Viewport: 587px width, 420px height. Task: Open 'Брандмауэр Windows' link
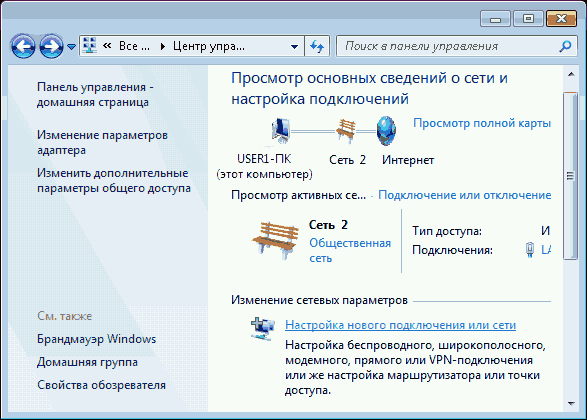97,339
